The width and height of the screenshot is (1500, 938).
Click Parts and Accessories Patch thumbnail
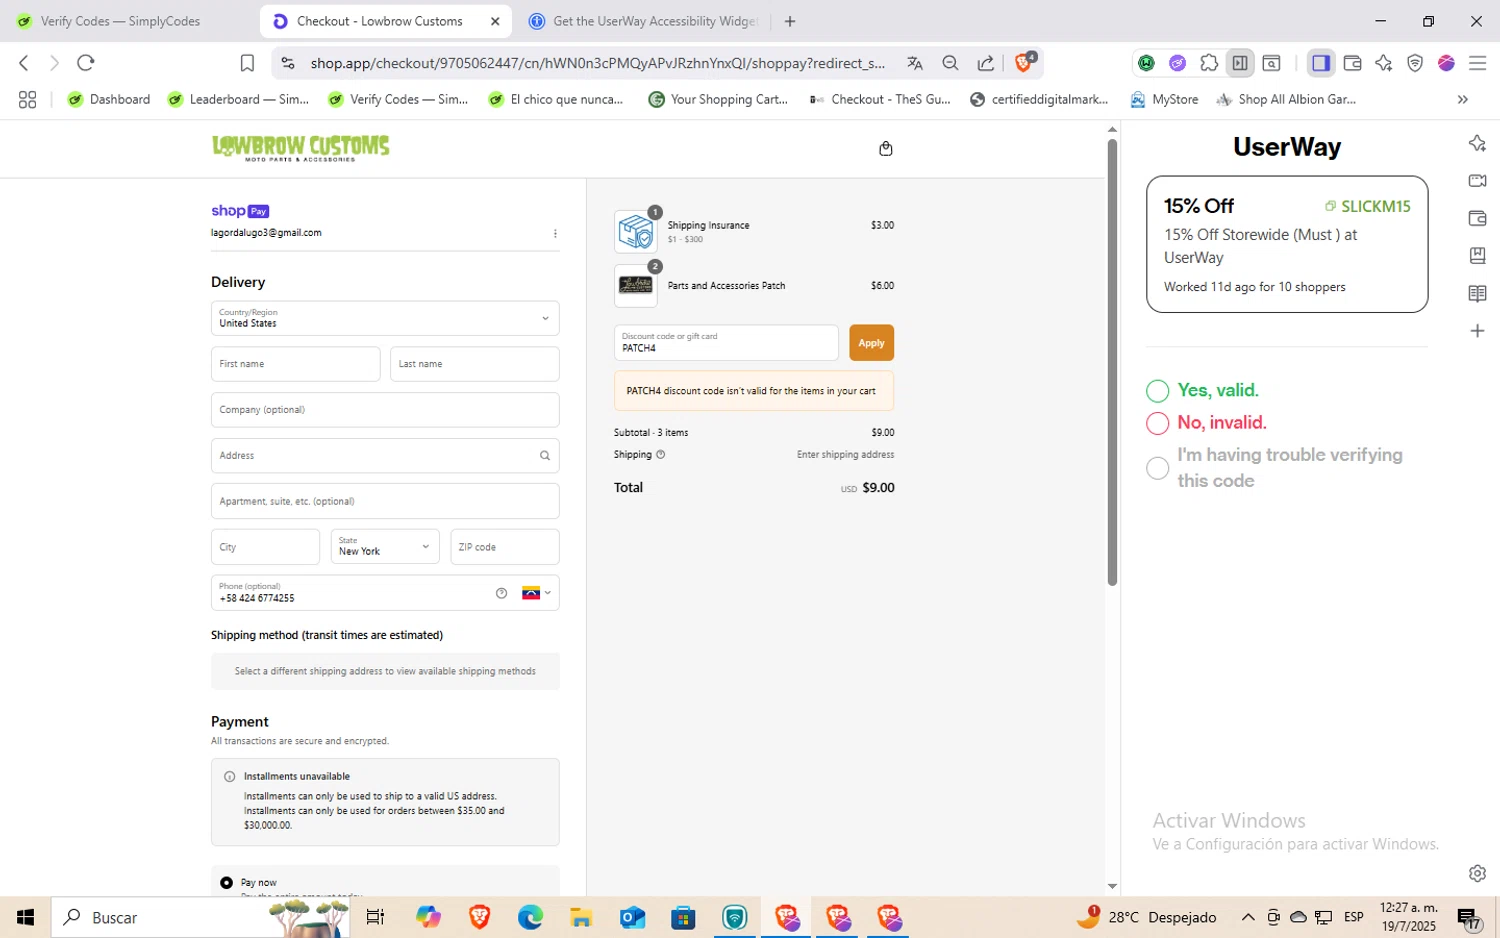pyautogui.click(x=636, y=286)
